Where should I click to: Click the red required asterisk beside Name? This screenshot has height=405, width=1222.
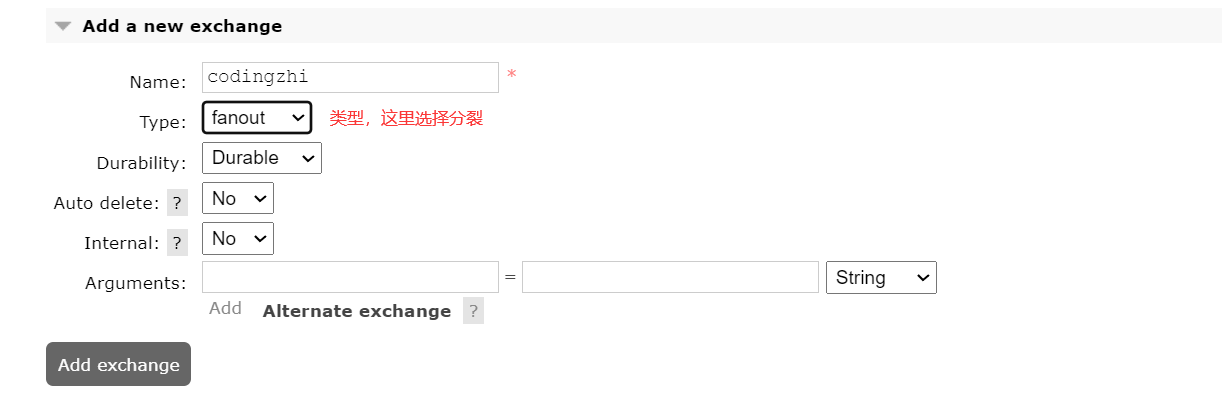(x=511, y=76)
